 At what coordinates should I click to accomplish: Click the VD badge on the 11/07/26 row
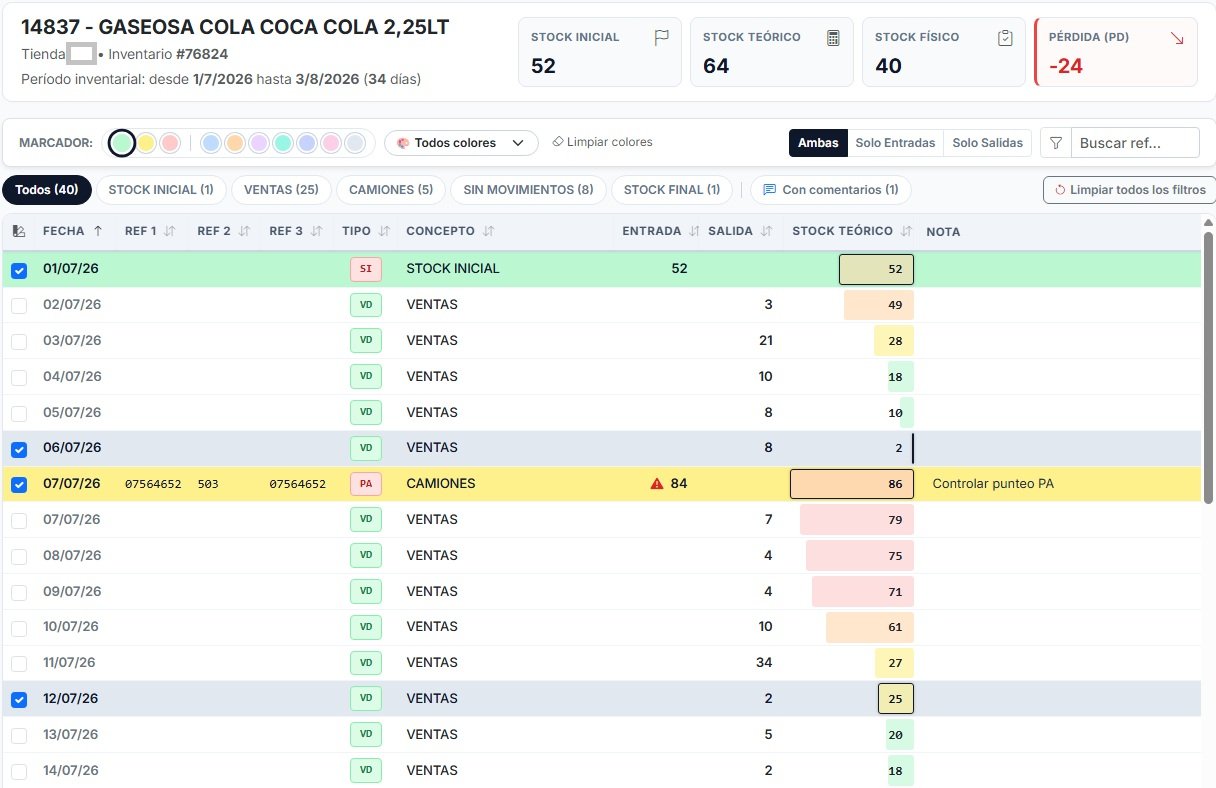click(366, 663)
